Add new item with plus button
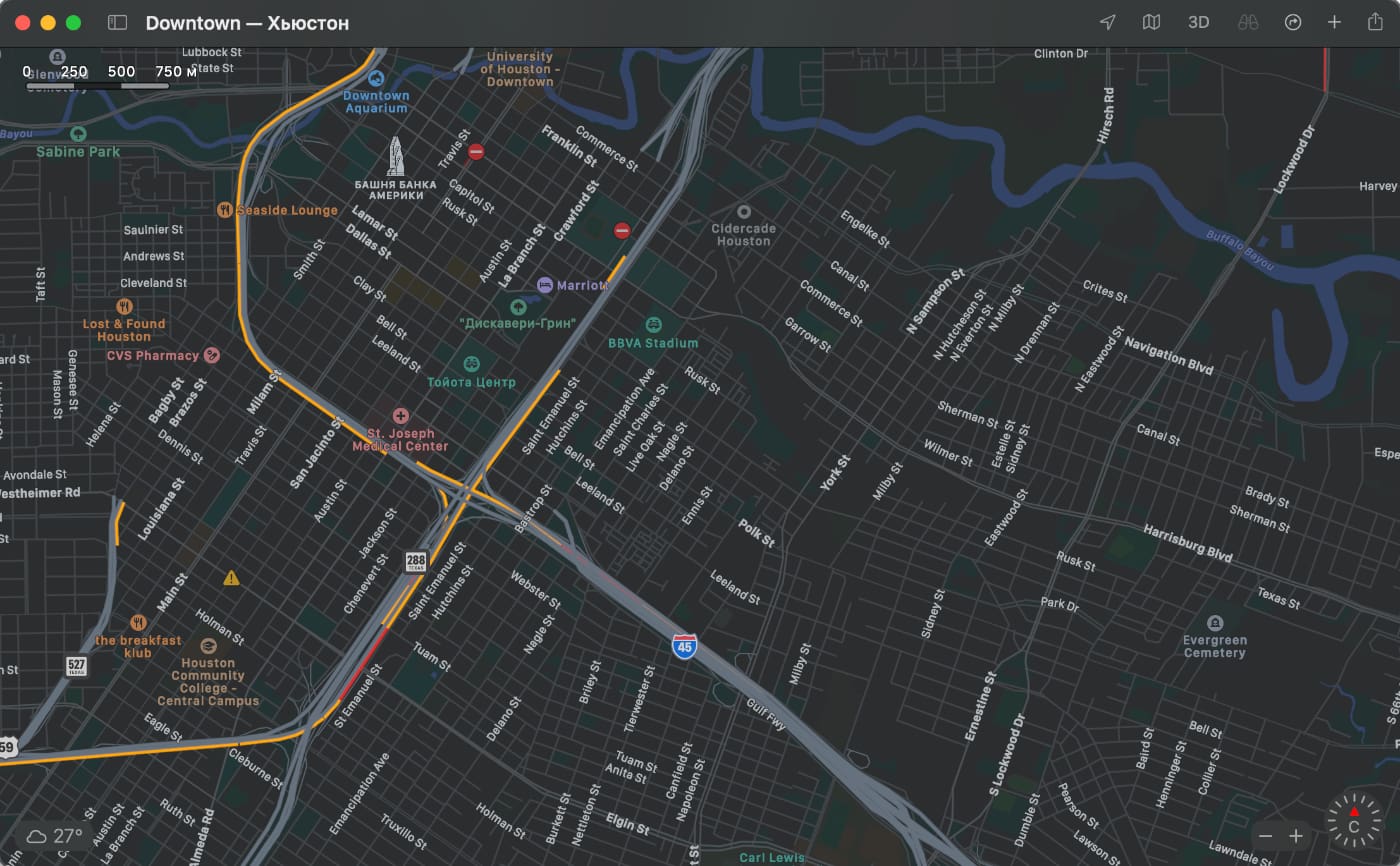Screen dimensions: 1400x866 [x=1334, y=22]
